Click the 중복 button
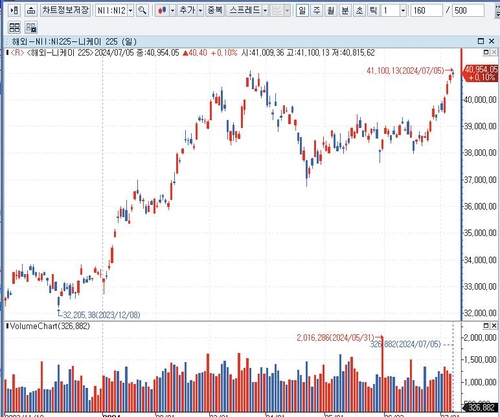500x417 pixels. pyautogui.click(x=215, y=11)
